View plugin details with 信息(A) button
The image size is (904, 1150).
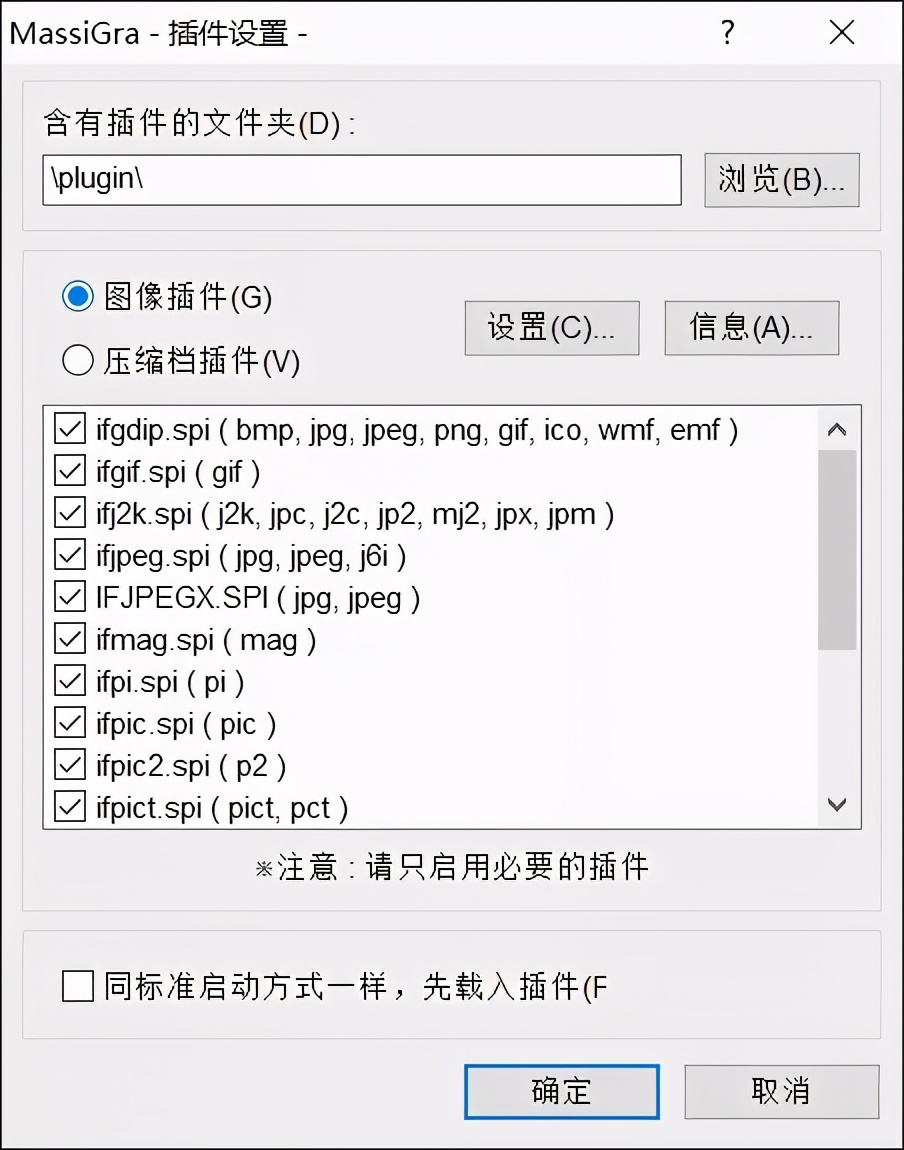[751, 328]
